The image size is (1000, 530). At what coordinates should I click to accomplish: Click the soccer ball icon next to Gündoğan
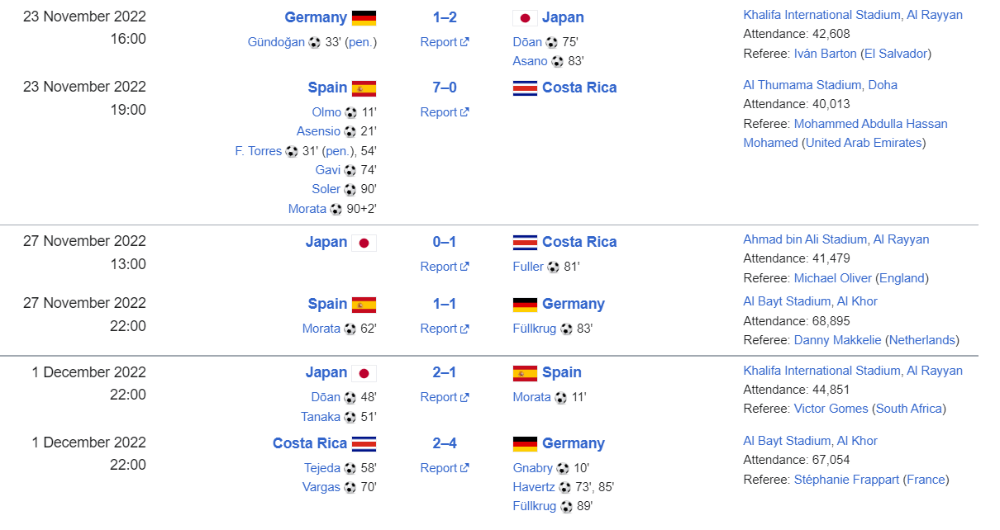coord(315,43)
